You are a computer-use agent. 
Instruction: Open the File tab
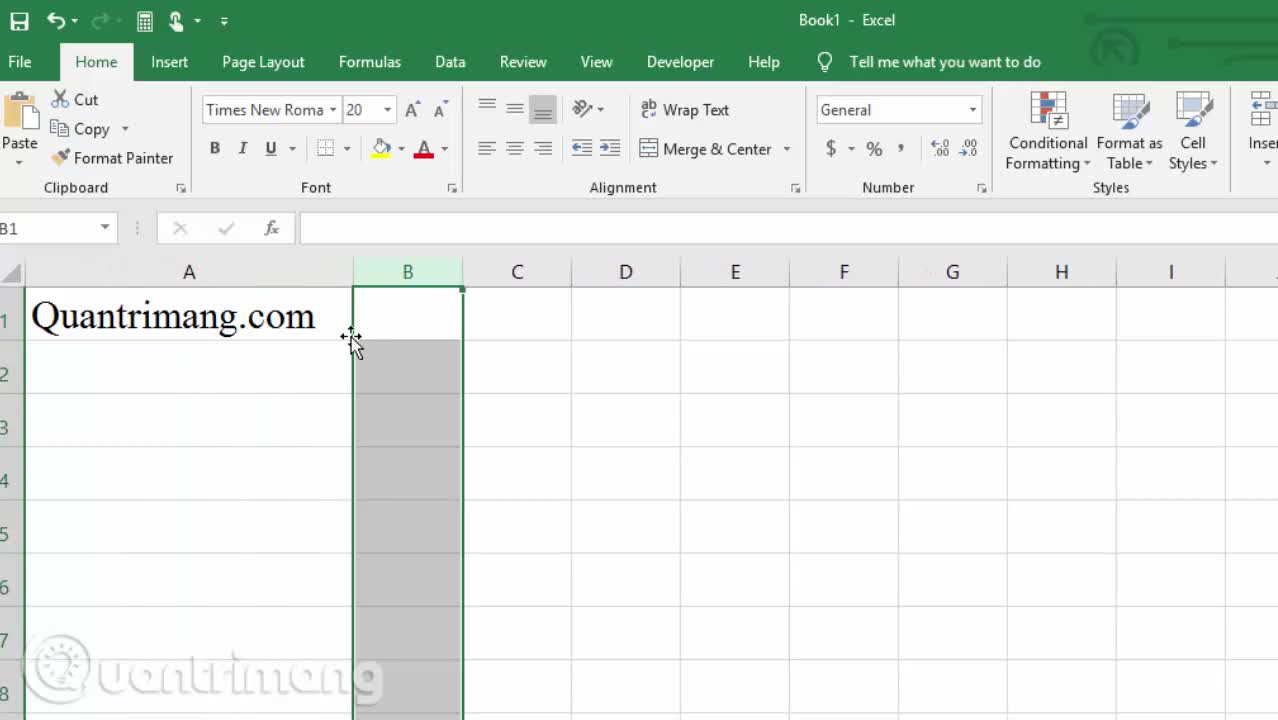(x=20, y=62)
